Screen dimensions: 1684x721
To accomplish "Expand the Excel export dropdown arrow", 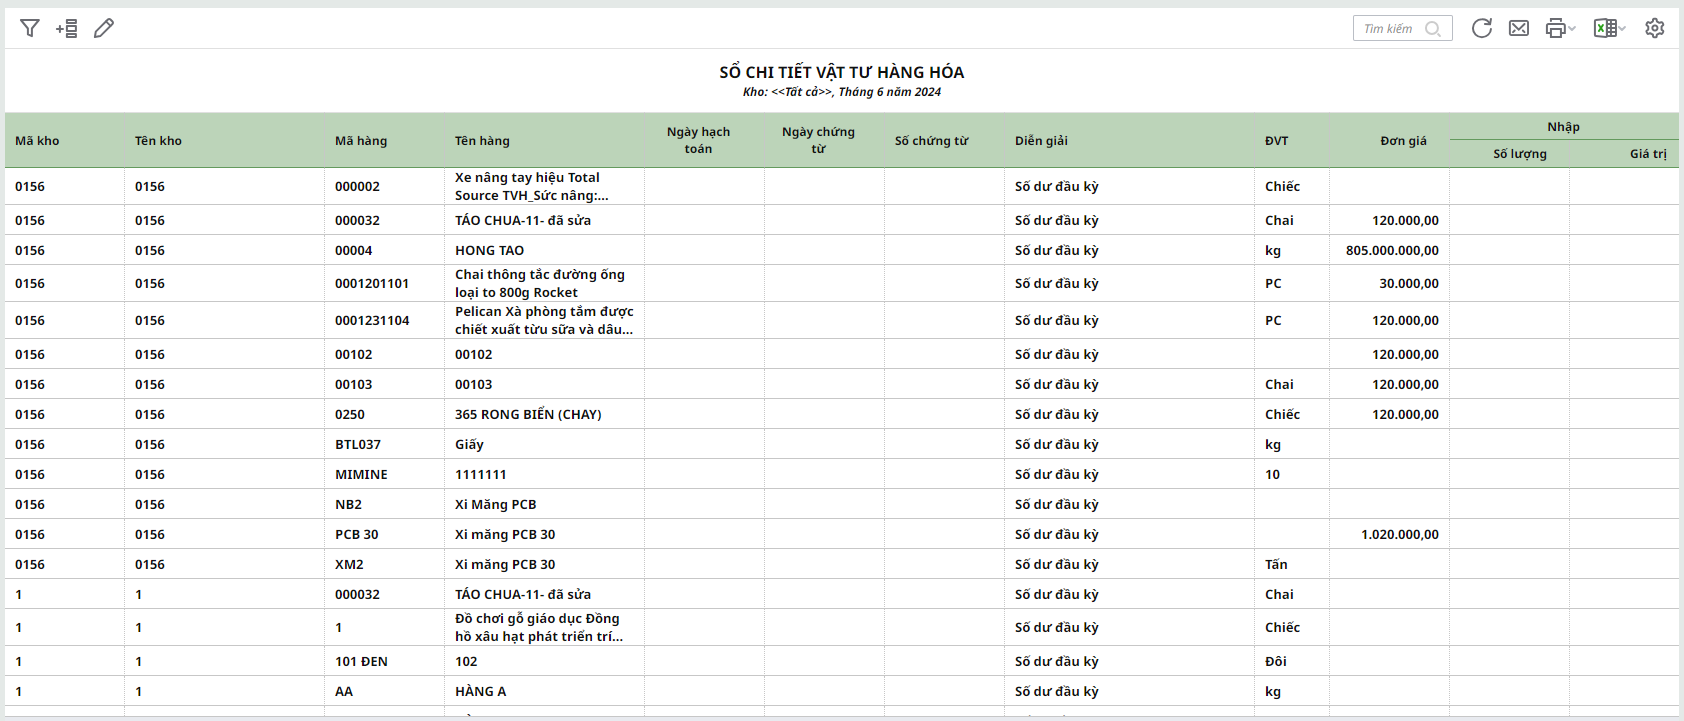I will [x=1622, y=29].
